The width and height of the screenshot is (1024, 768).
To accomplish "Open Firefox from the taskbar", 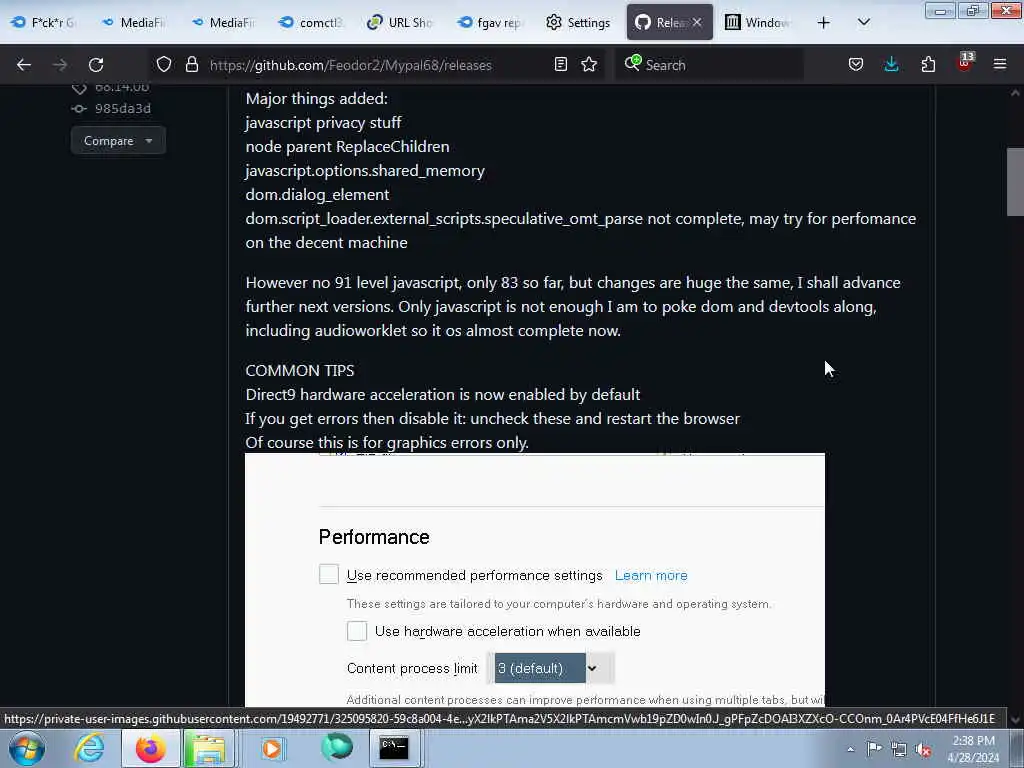I will 150,748.
